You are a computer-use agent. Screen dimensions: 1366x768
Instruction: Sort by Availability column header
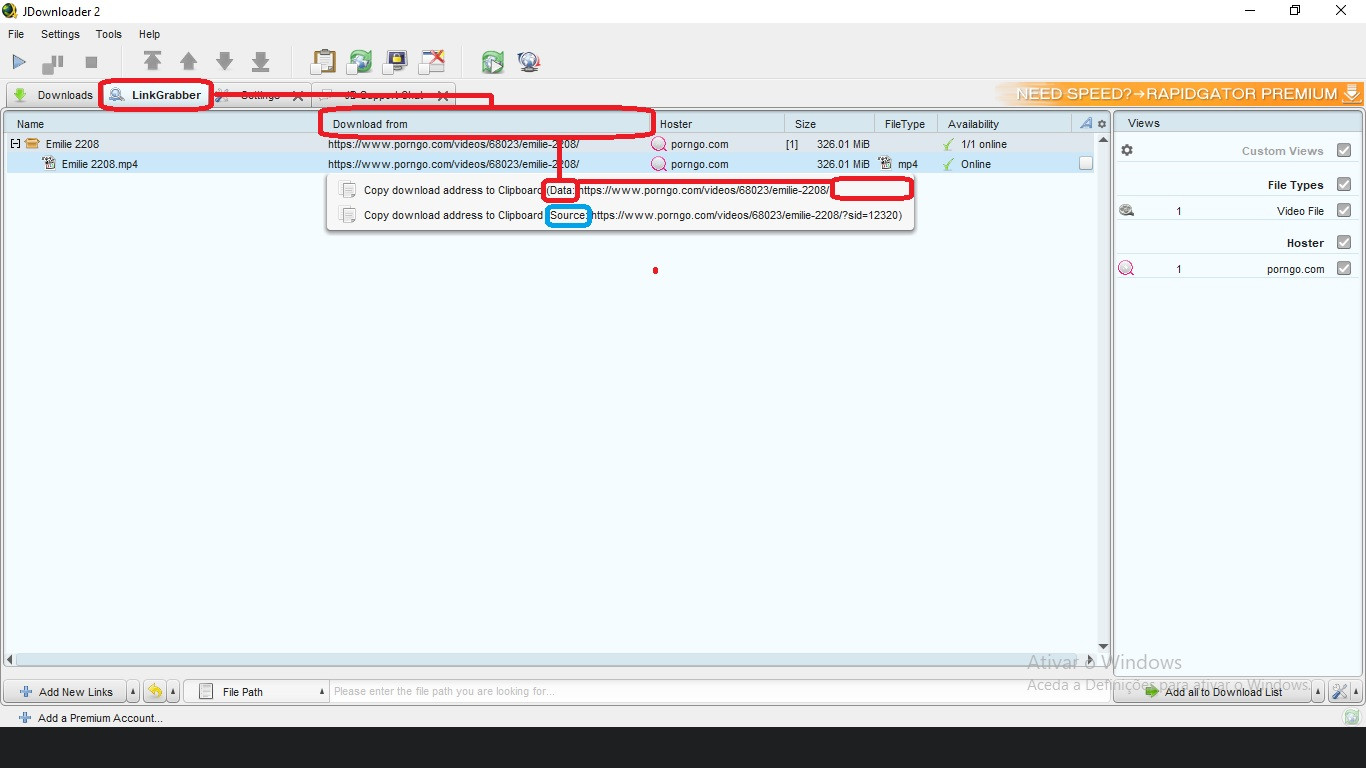tap(1005, 124)
